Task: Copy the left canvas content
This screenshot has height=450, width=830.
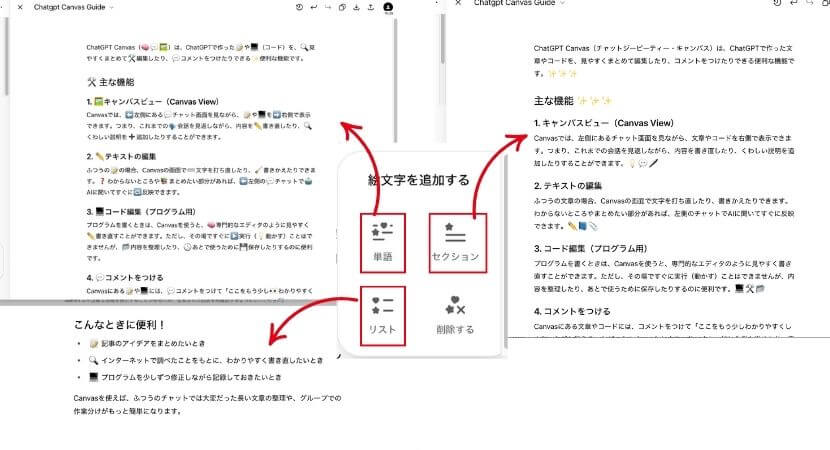Action: click(x=342, y=7)
